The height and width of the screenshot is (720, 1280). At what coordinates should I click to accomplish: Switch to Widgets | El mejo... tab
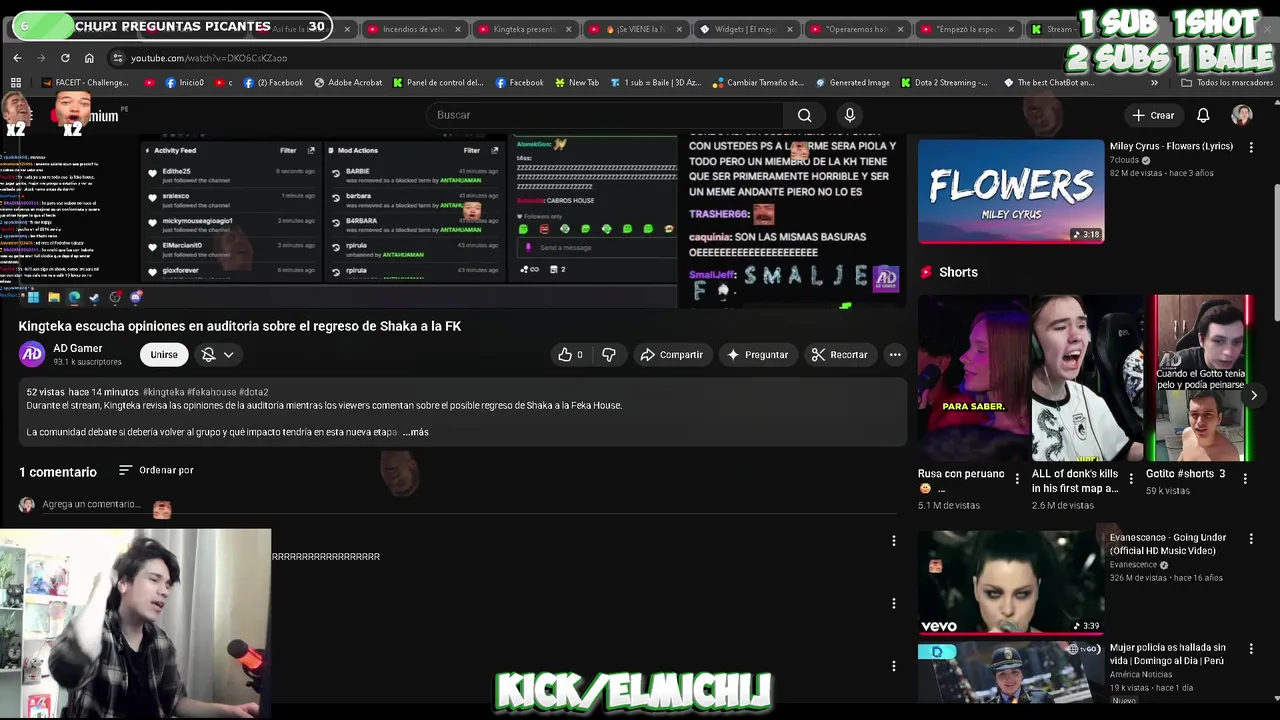coord(745,29)
